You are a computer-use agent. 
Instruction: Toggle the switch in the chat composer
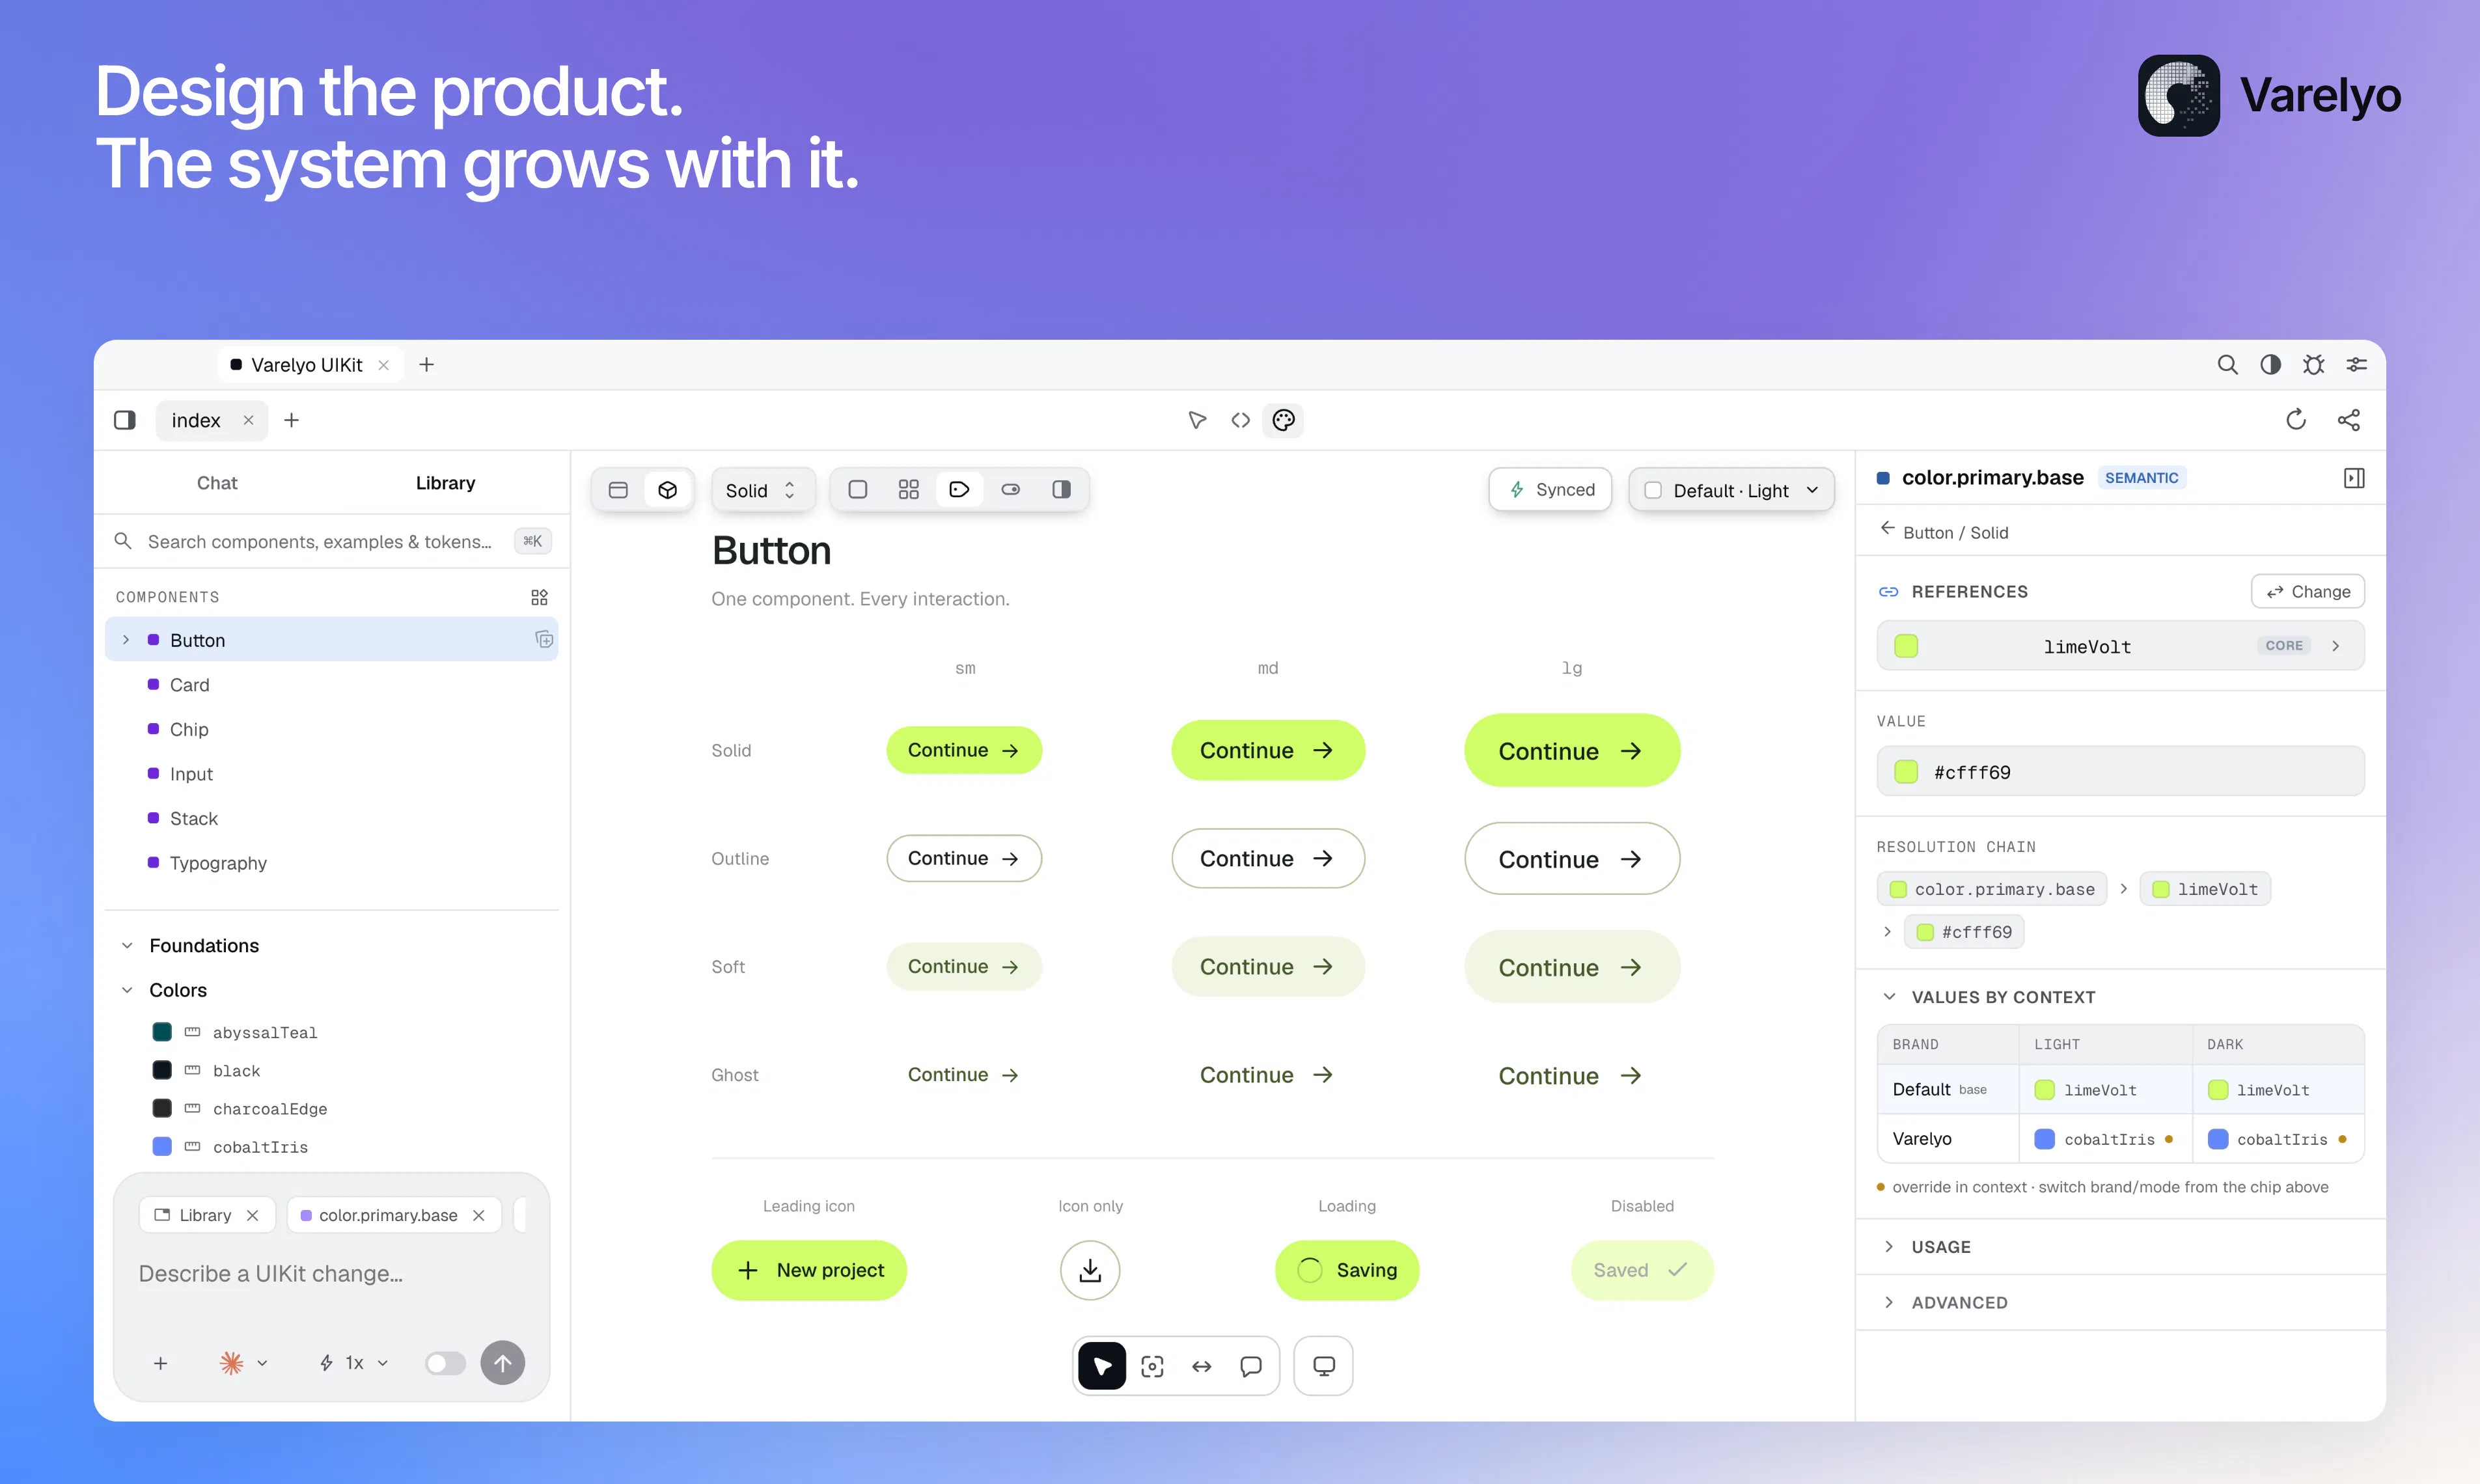445,1363
